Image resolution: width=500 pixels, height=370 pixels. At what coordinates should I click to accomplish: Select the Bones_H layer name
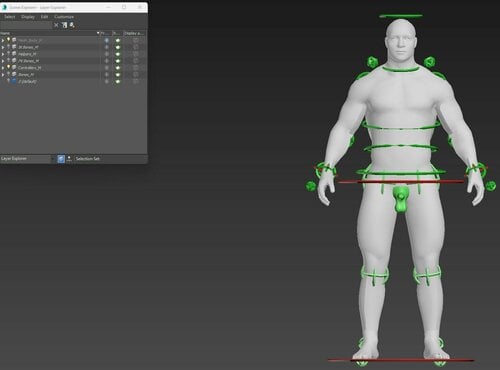click(26, 75)
